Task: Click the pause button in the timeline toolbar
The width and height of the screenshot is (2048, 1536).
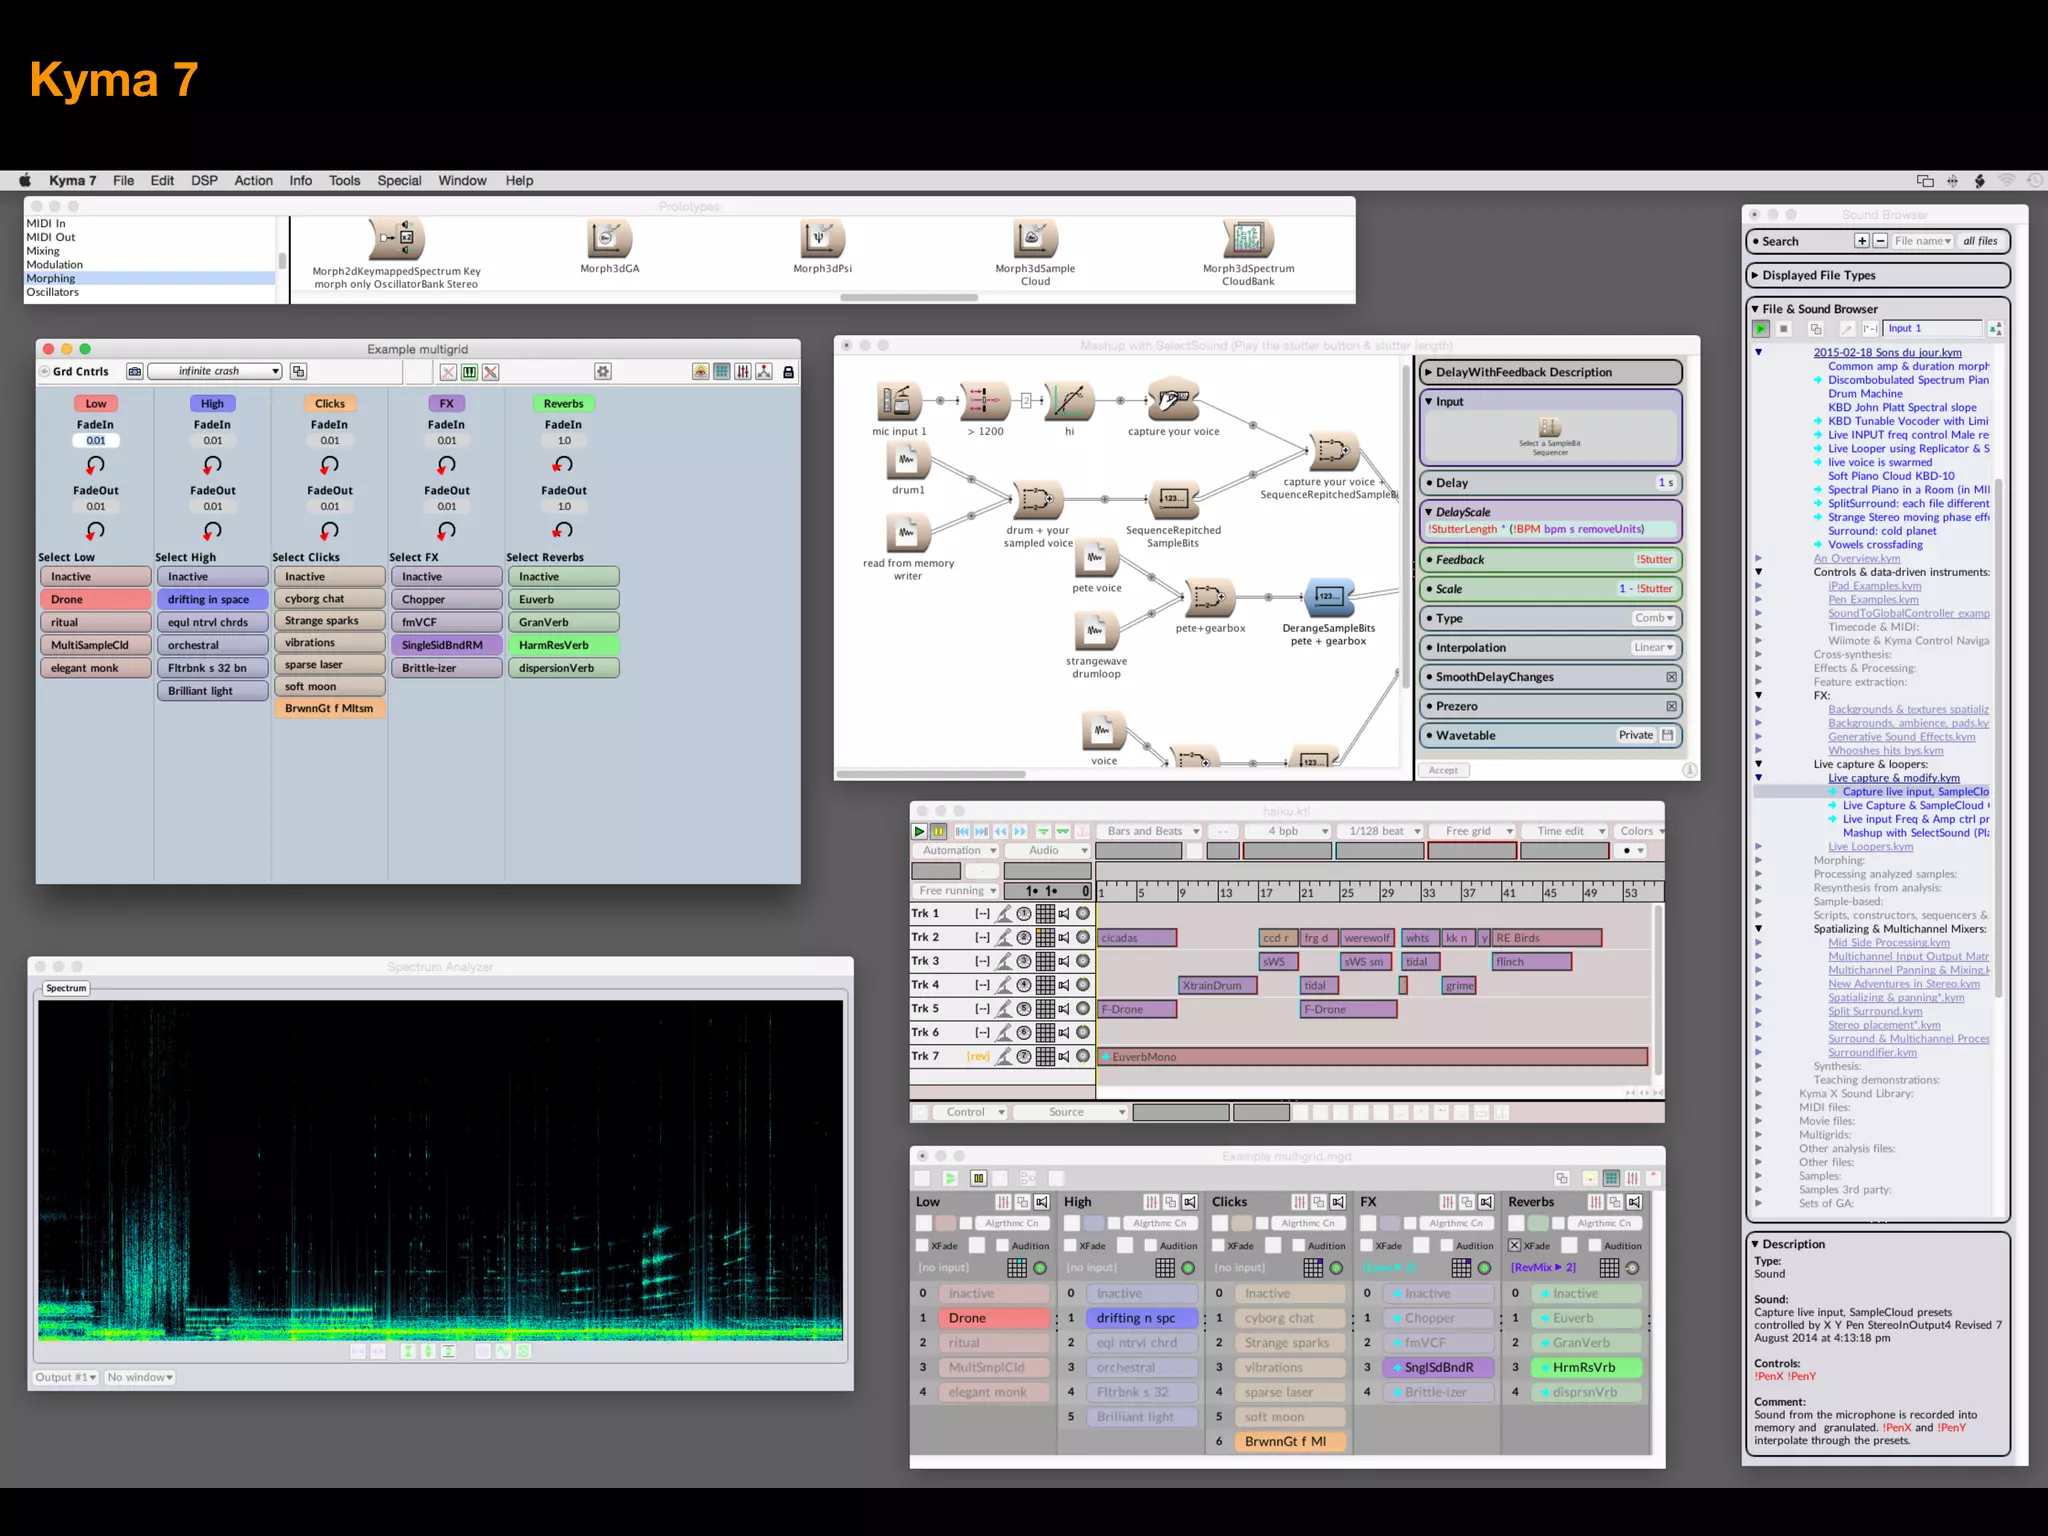Action: point(938,831)
